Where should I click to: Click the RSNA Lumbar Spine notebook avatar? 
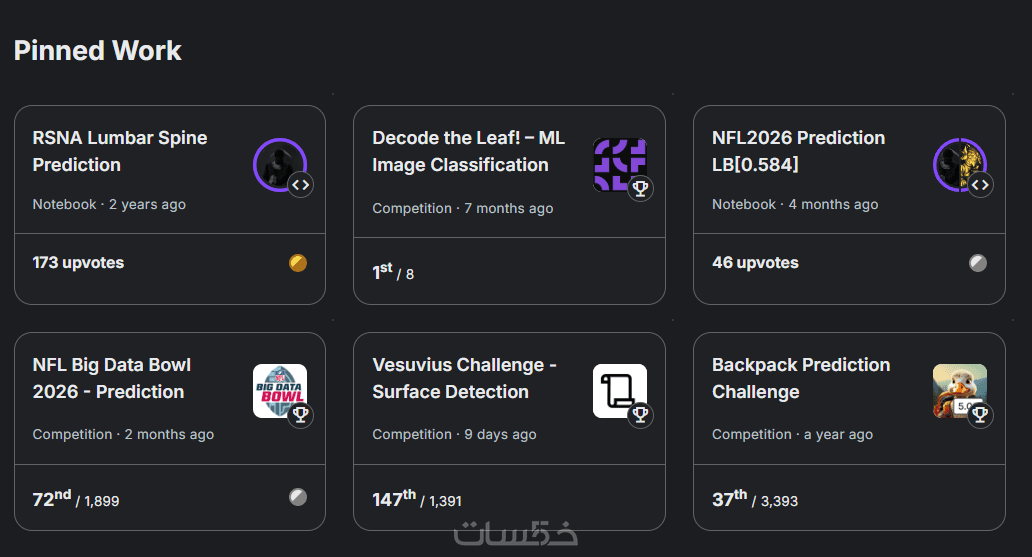coord(279,164)
